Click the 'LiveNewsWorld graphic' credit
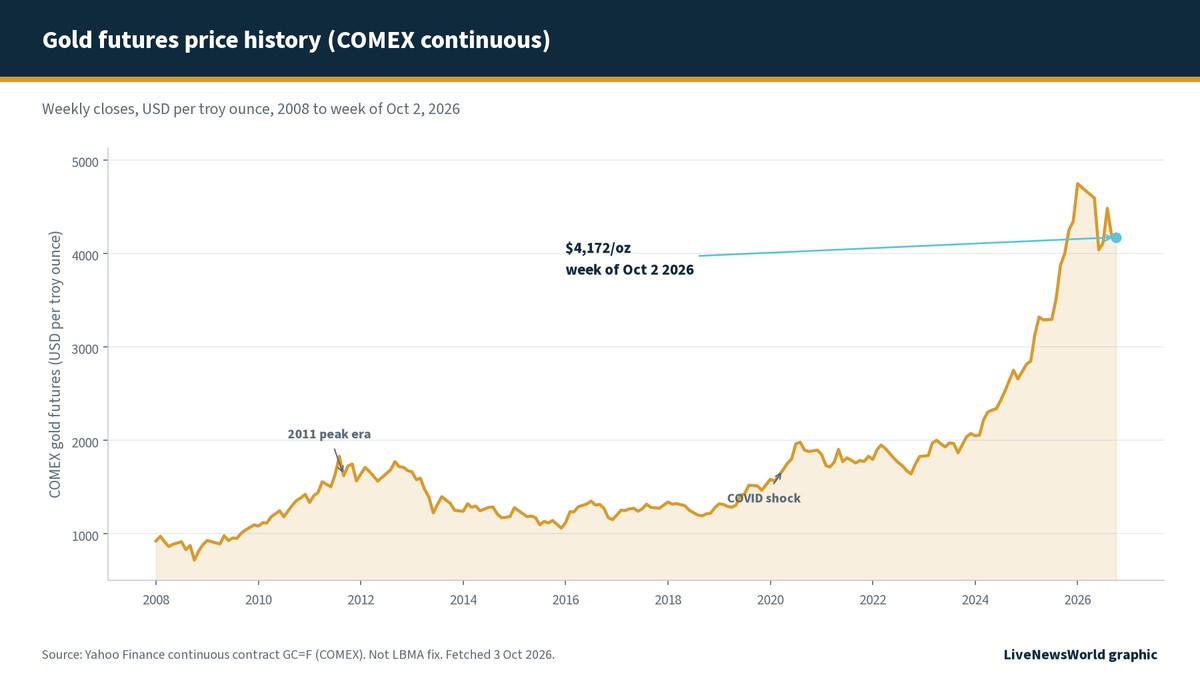Image resolution: width=1200 pixels, height=675 pixels. [x=1080, y=654]
